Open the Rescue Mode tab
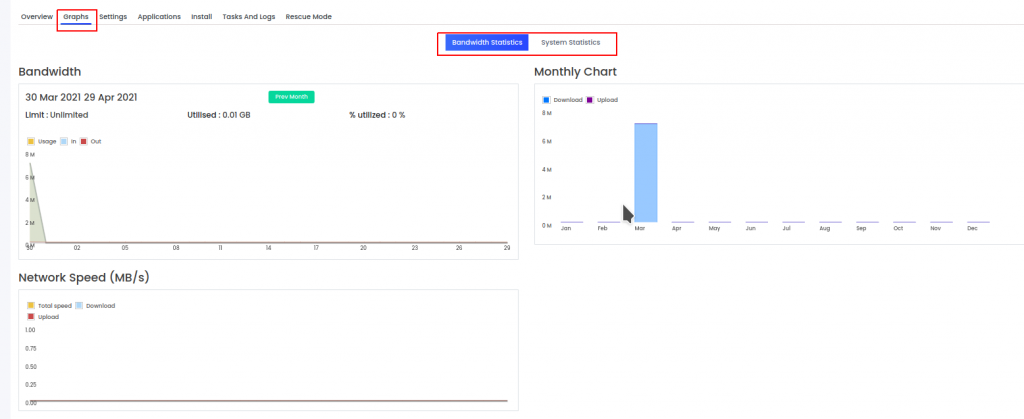Viewport: 1024px width, 419px height. pos(308,17)
